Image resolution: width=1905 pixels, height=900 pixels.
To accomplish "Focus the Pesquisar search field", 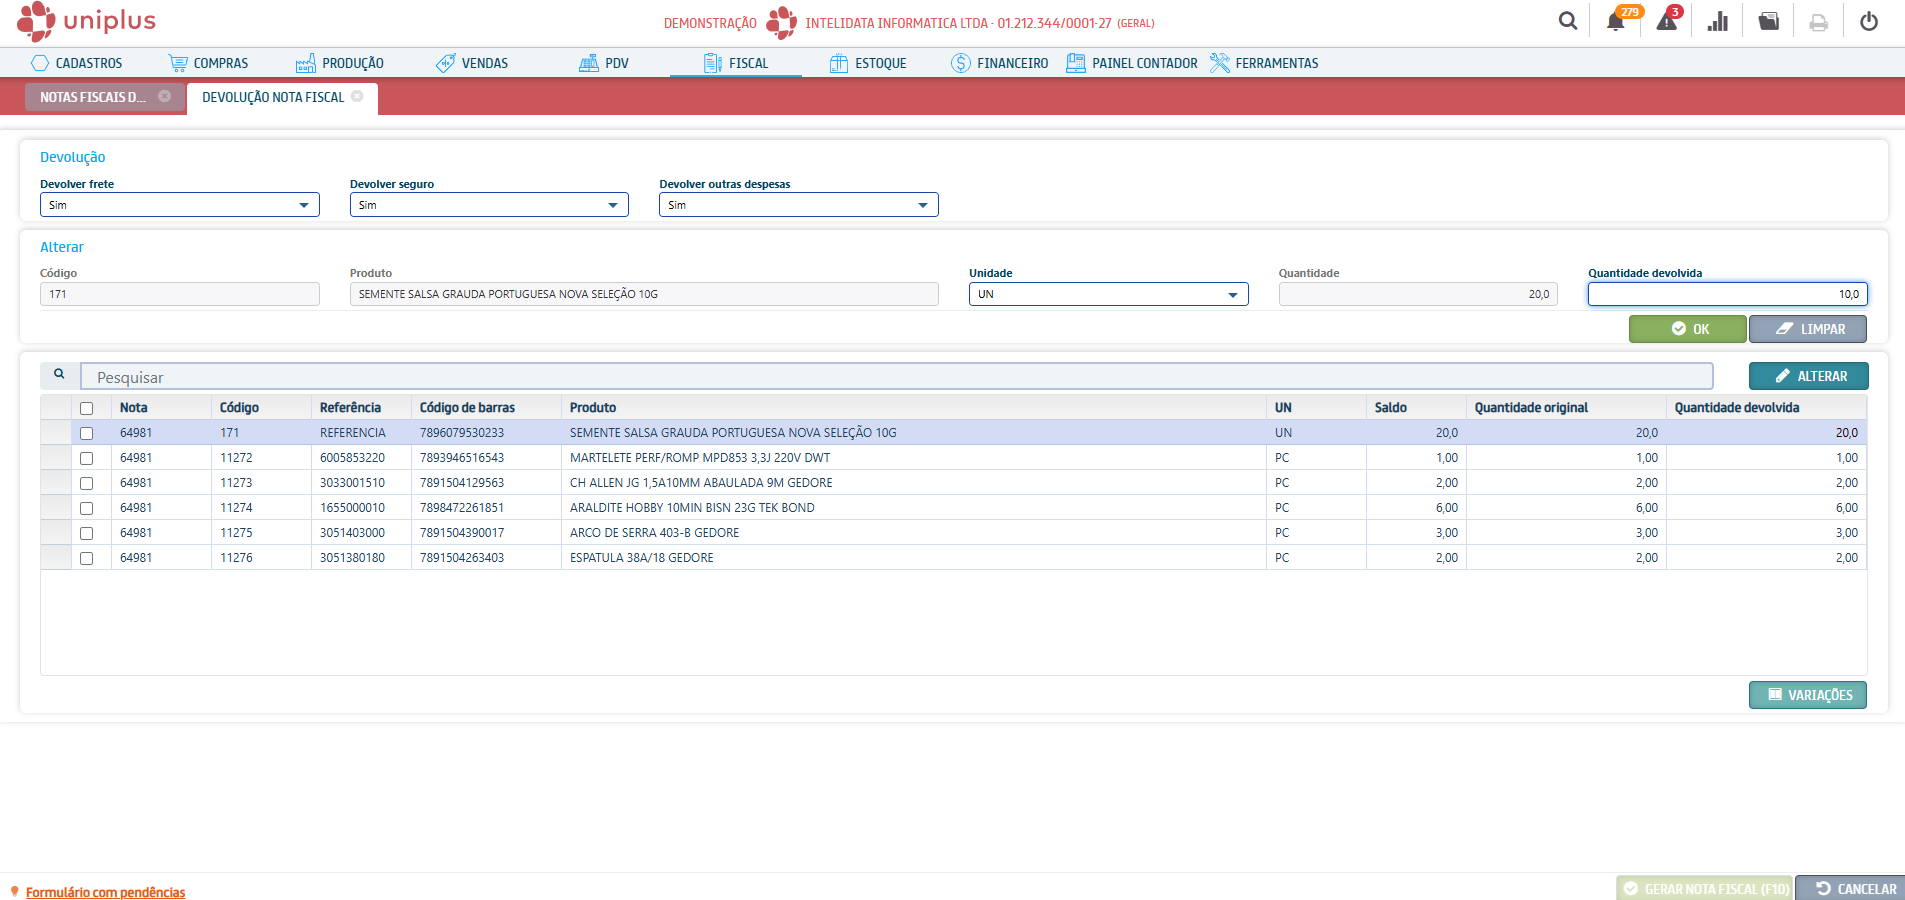I will 896,377.
